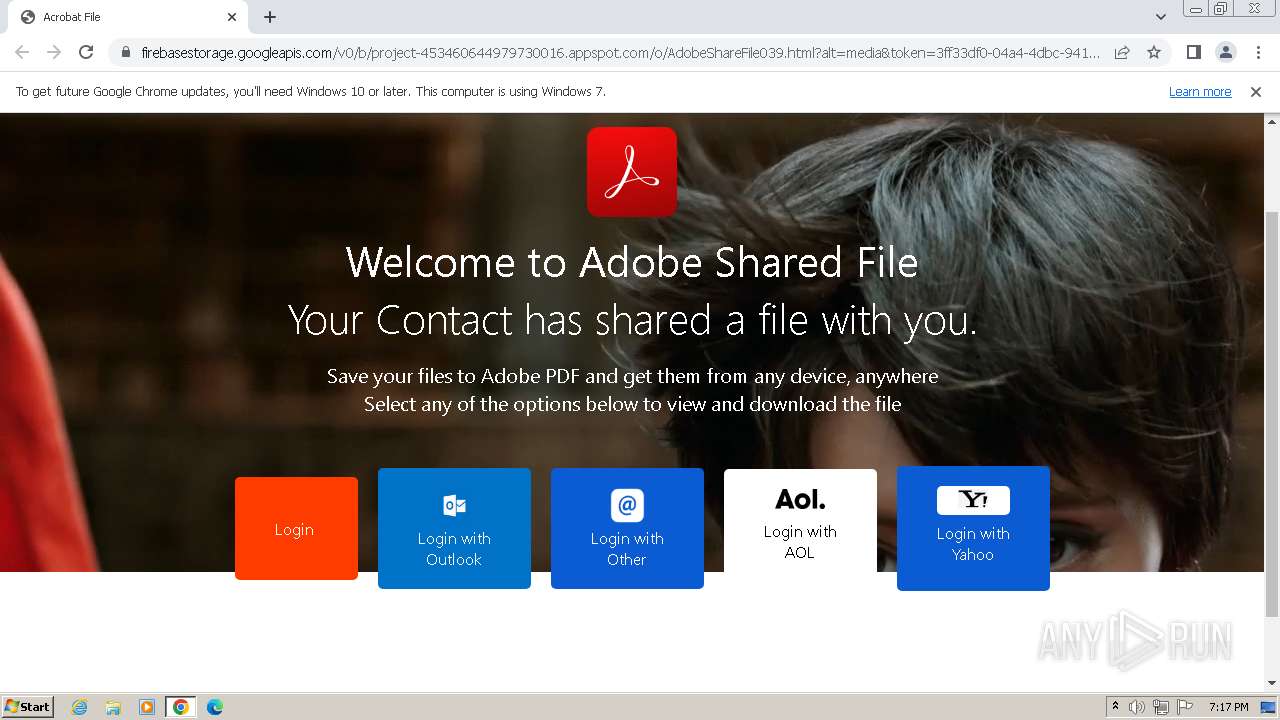Viewport: 1280px width, 720px height.
Task: Launch Internet Explorer from taskbar
Action: pos(79,707)
